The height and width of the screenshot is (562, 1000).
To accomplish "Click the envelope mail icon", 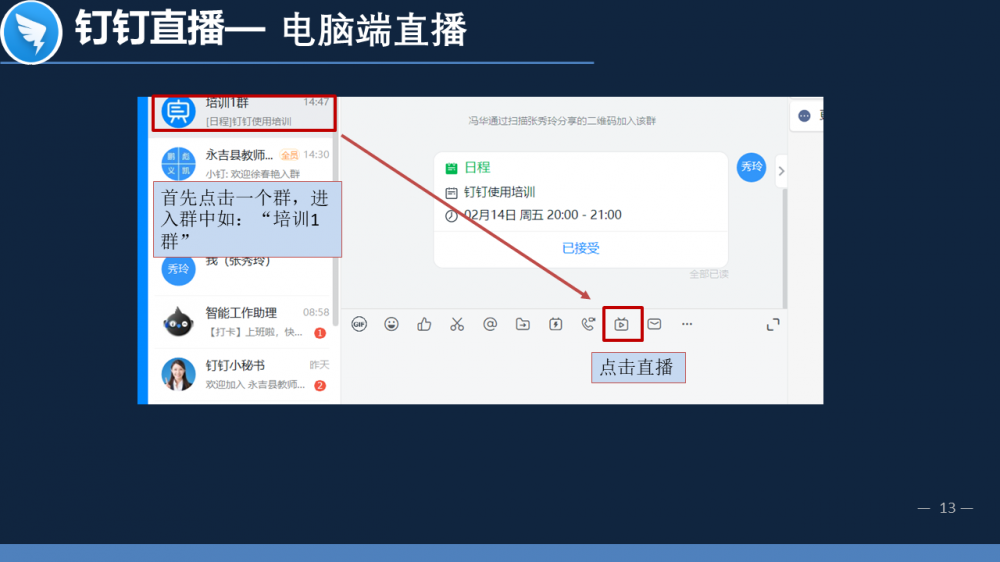I will [654, 324].
